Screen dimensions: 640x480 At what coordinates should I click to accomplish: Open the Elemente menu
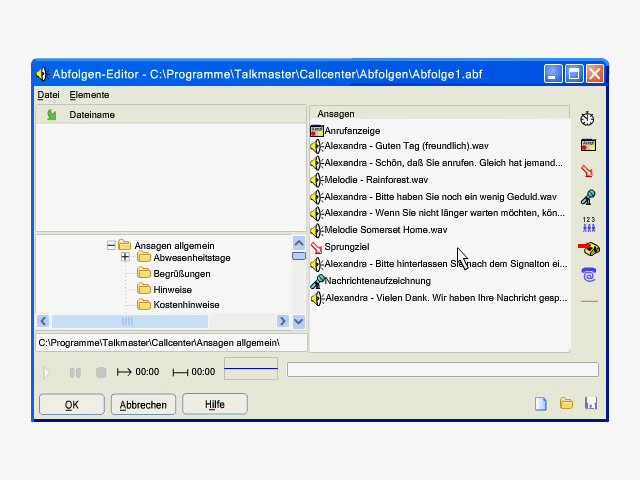coord(89,95)
